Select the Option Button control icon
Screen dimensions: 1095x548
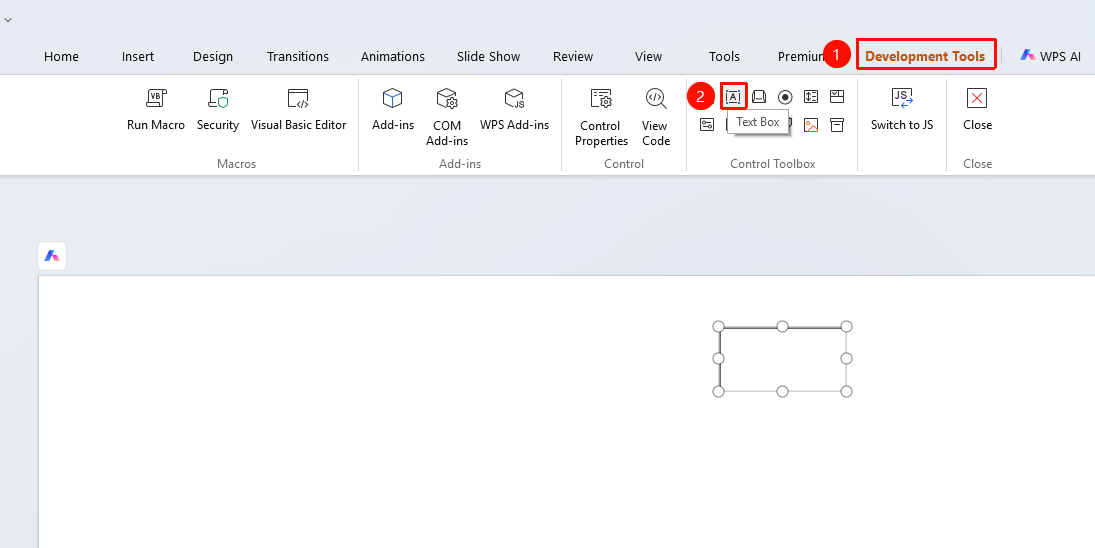pyautogui.click(x=785, y=96)
